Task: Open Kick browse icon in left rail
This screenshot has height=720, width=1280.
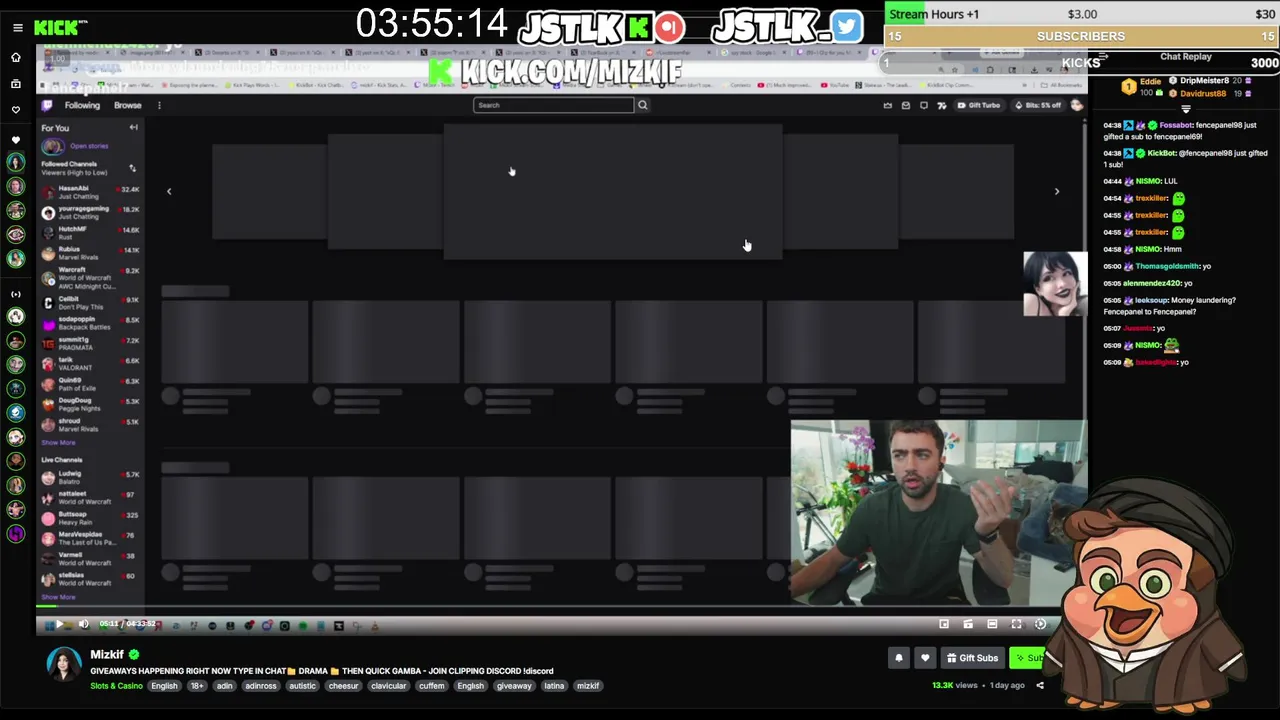Action: pyautogui.click(x=15, y=84)
